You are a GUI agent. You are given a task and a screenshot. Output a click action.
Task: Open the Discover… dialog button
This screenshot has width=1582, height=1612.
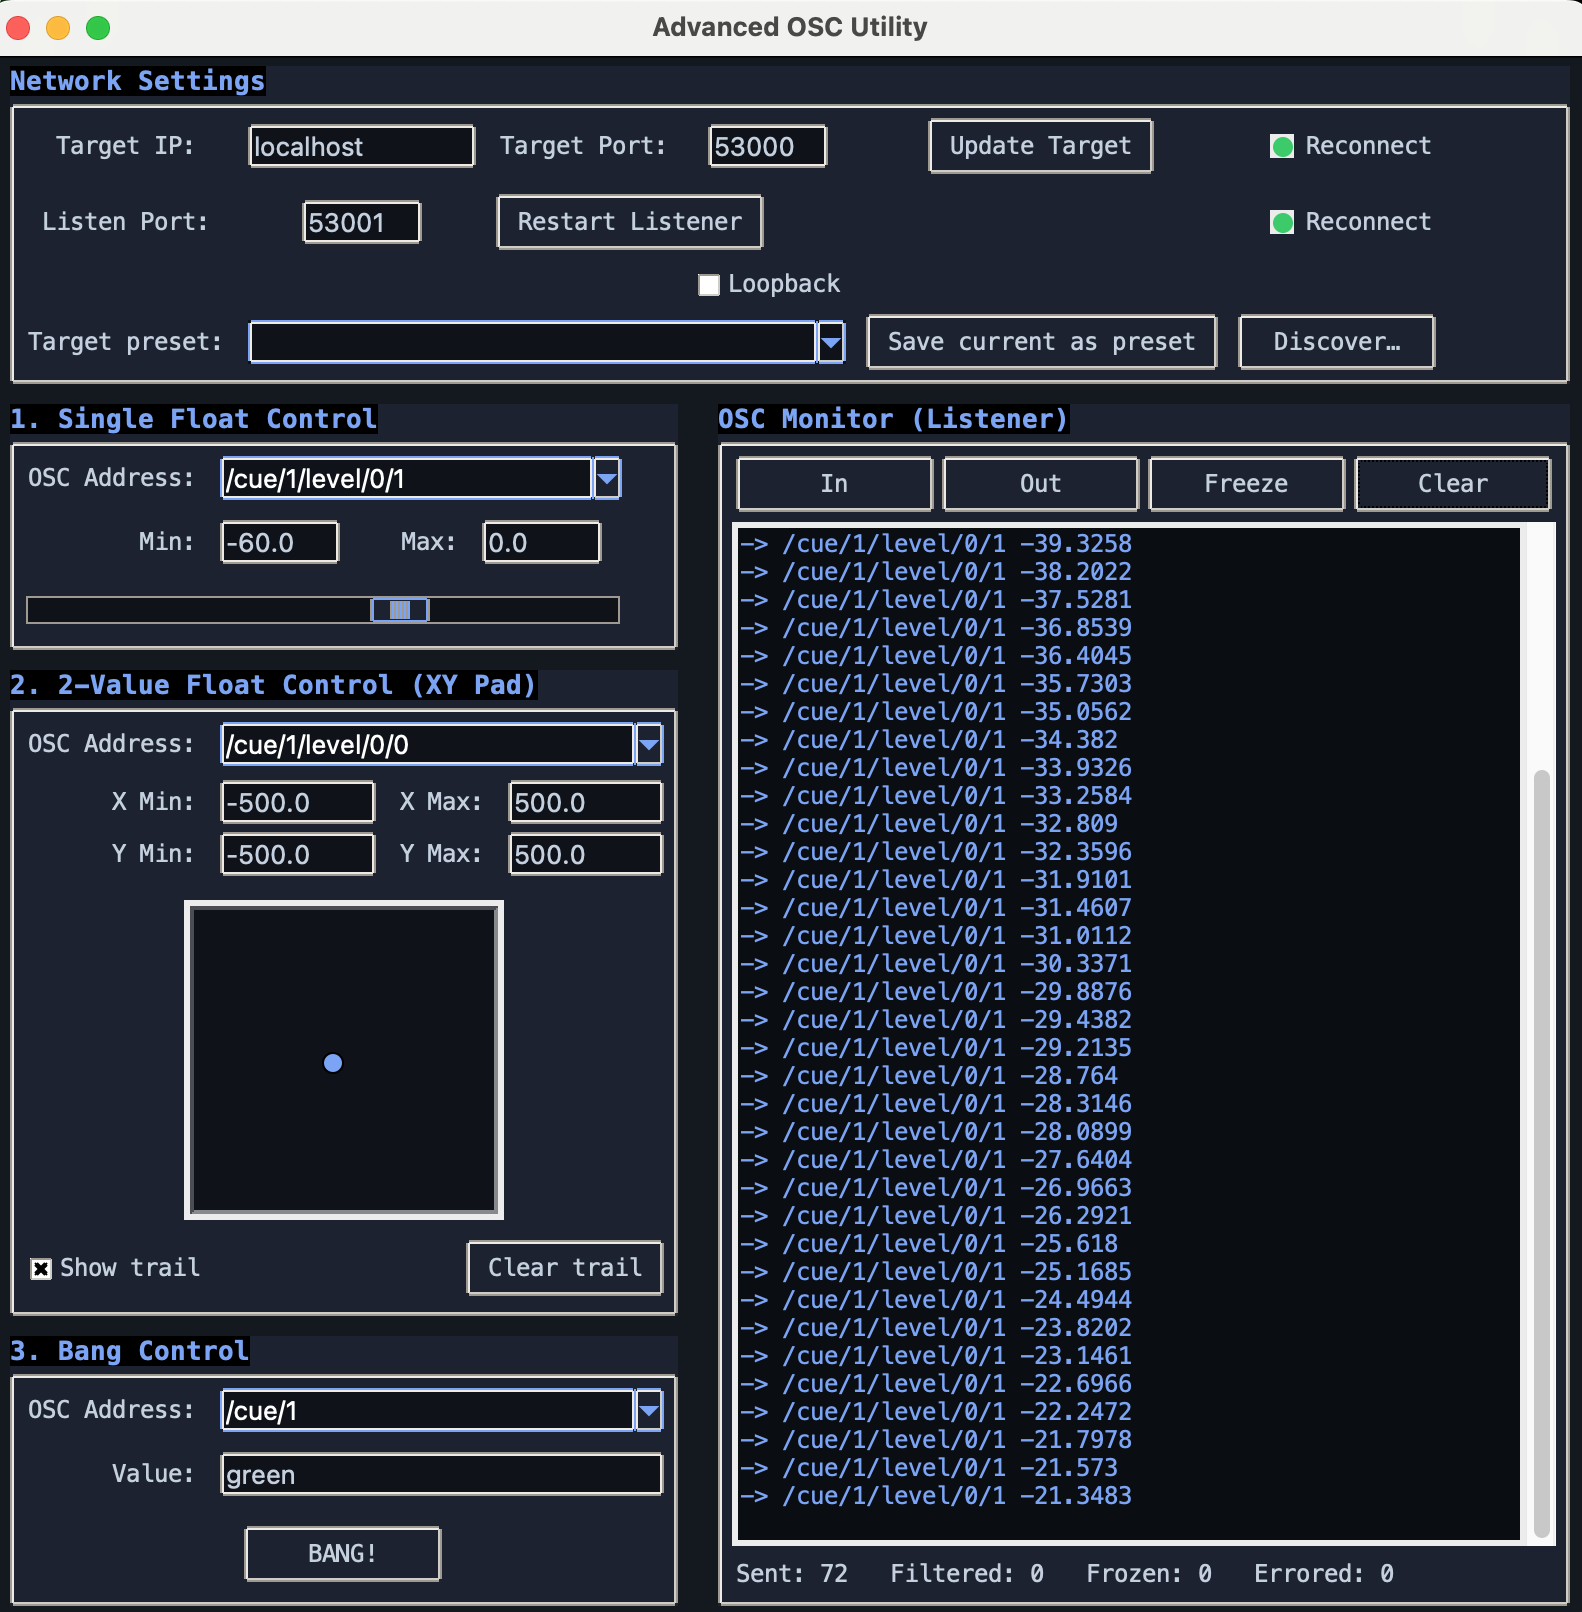tap(1337, 342)
